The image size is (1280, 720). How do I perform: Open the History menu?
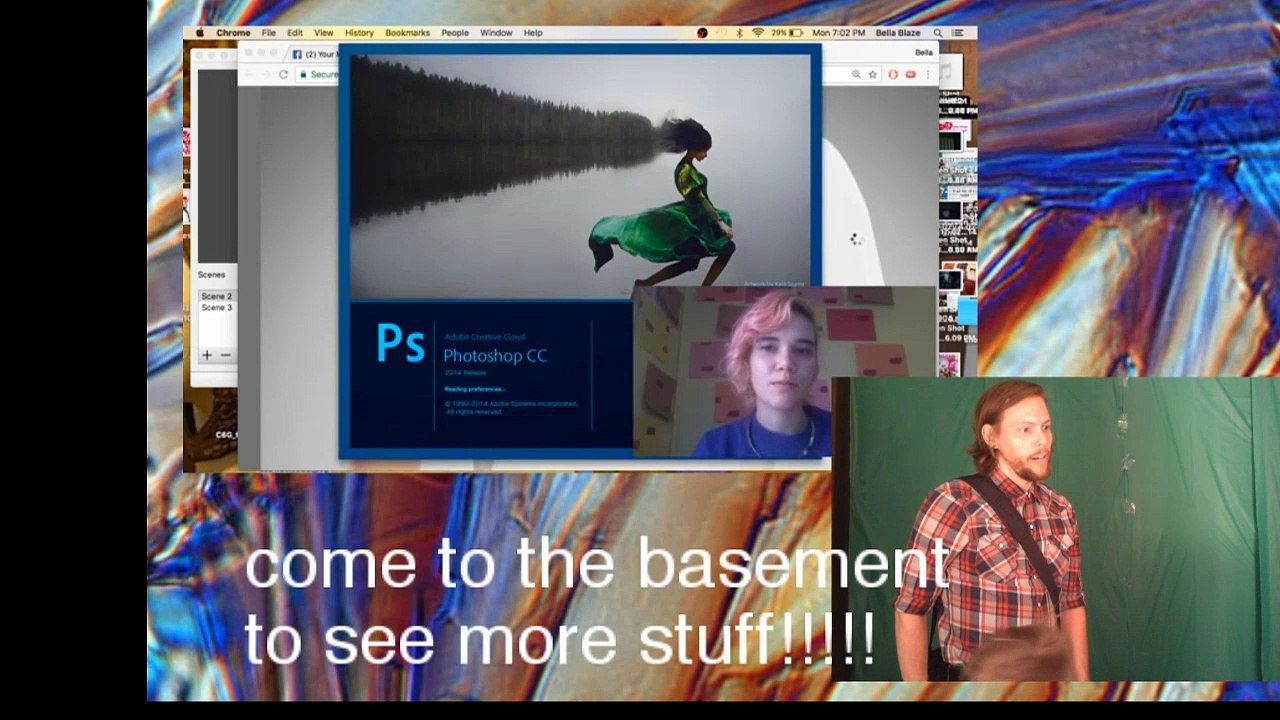[x=360, y=33]
